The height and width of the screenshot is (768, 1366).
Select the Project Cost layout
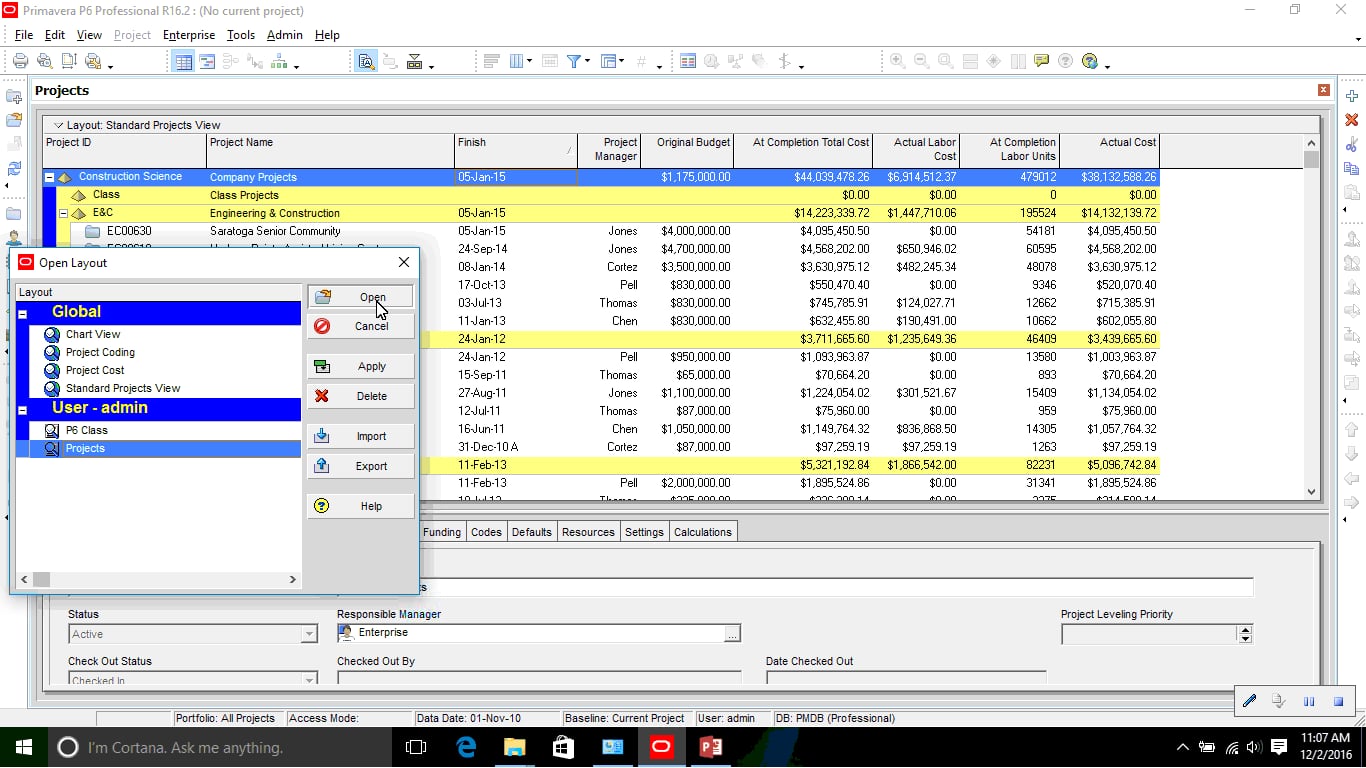[95, 370]
